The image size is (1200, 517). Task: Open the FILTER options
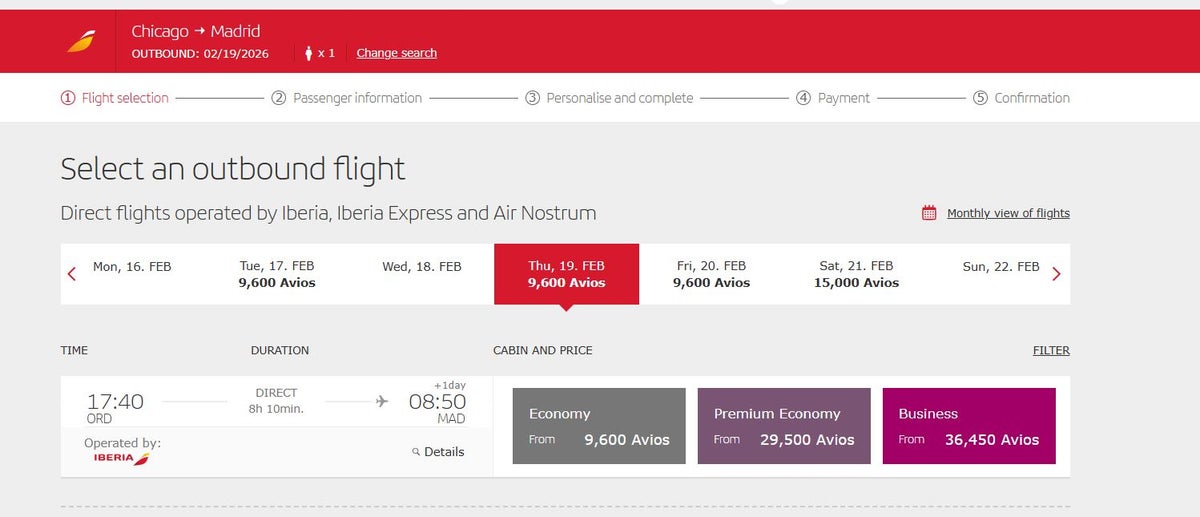pos(1051,351)
